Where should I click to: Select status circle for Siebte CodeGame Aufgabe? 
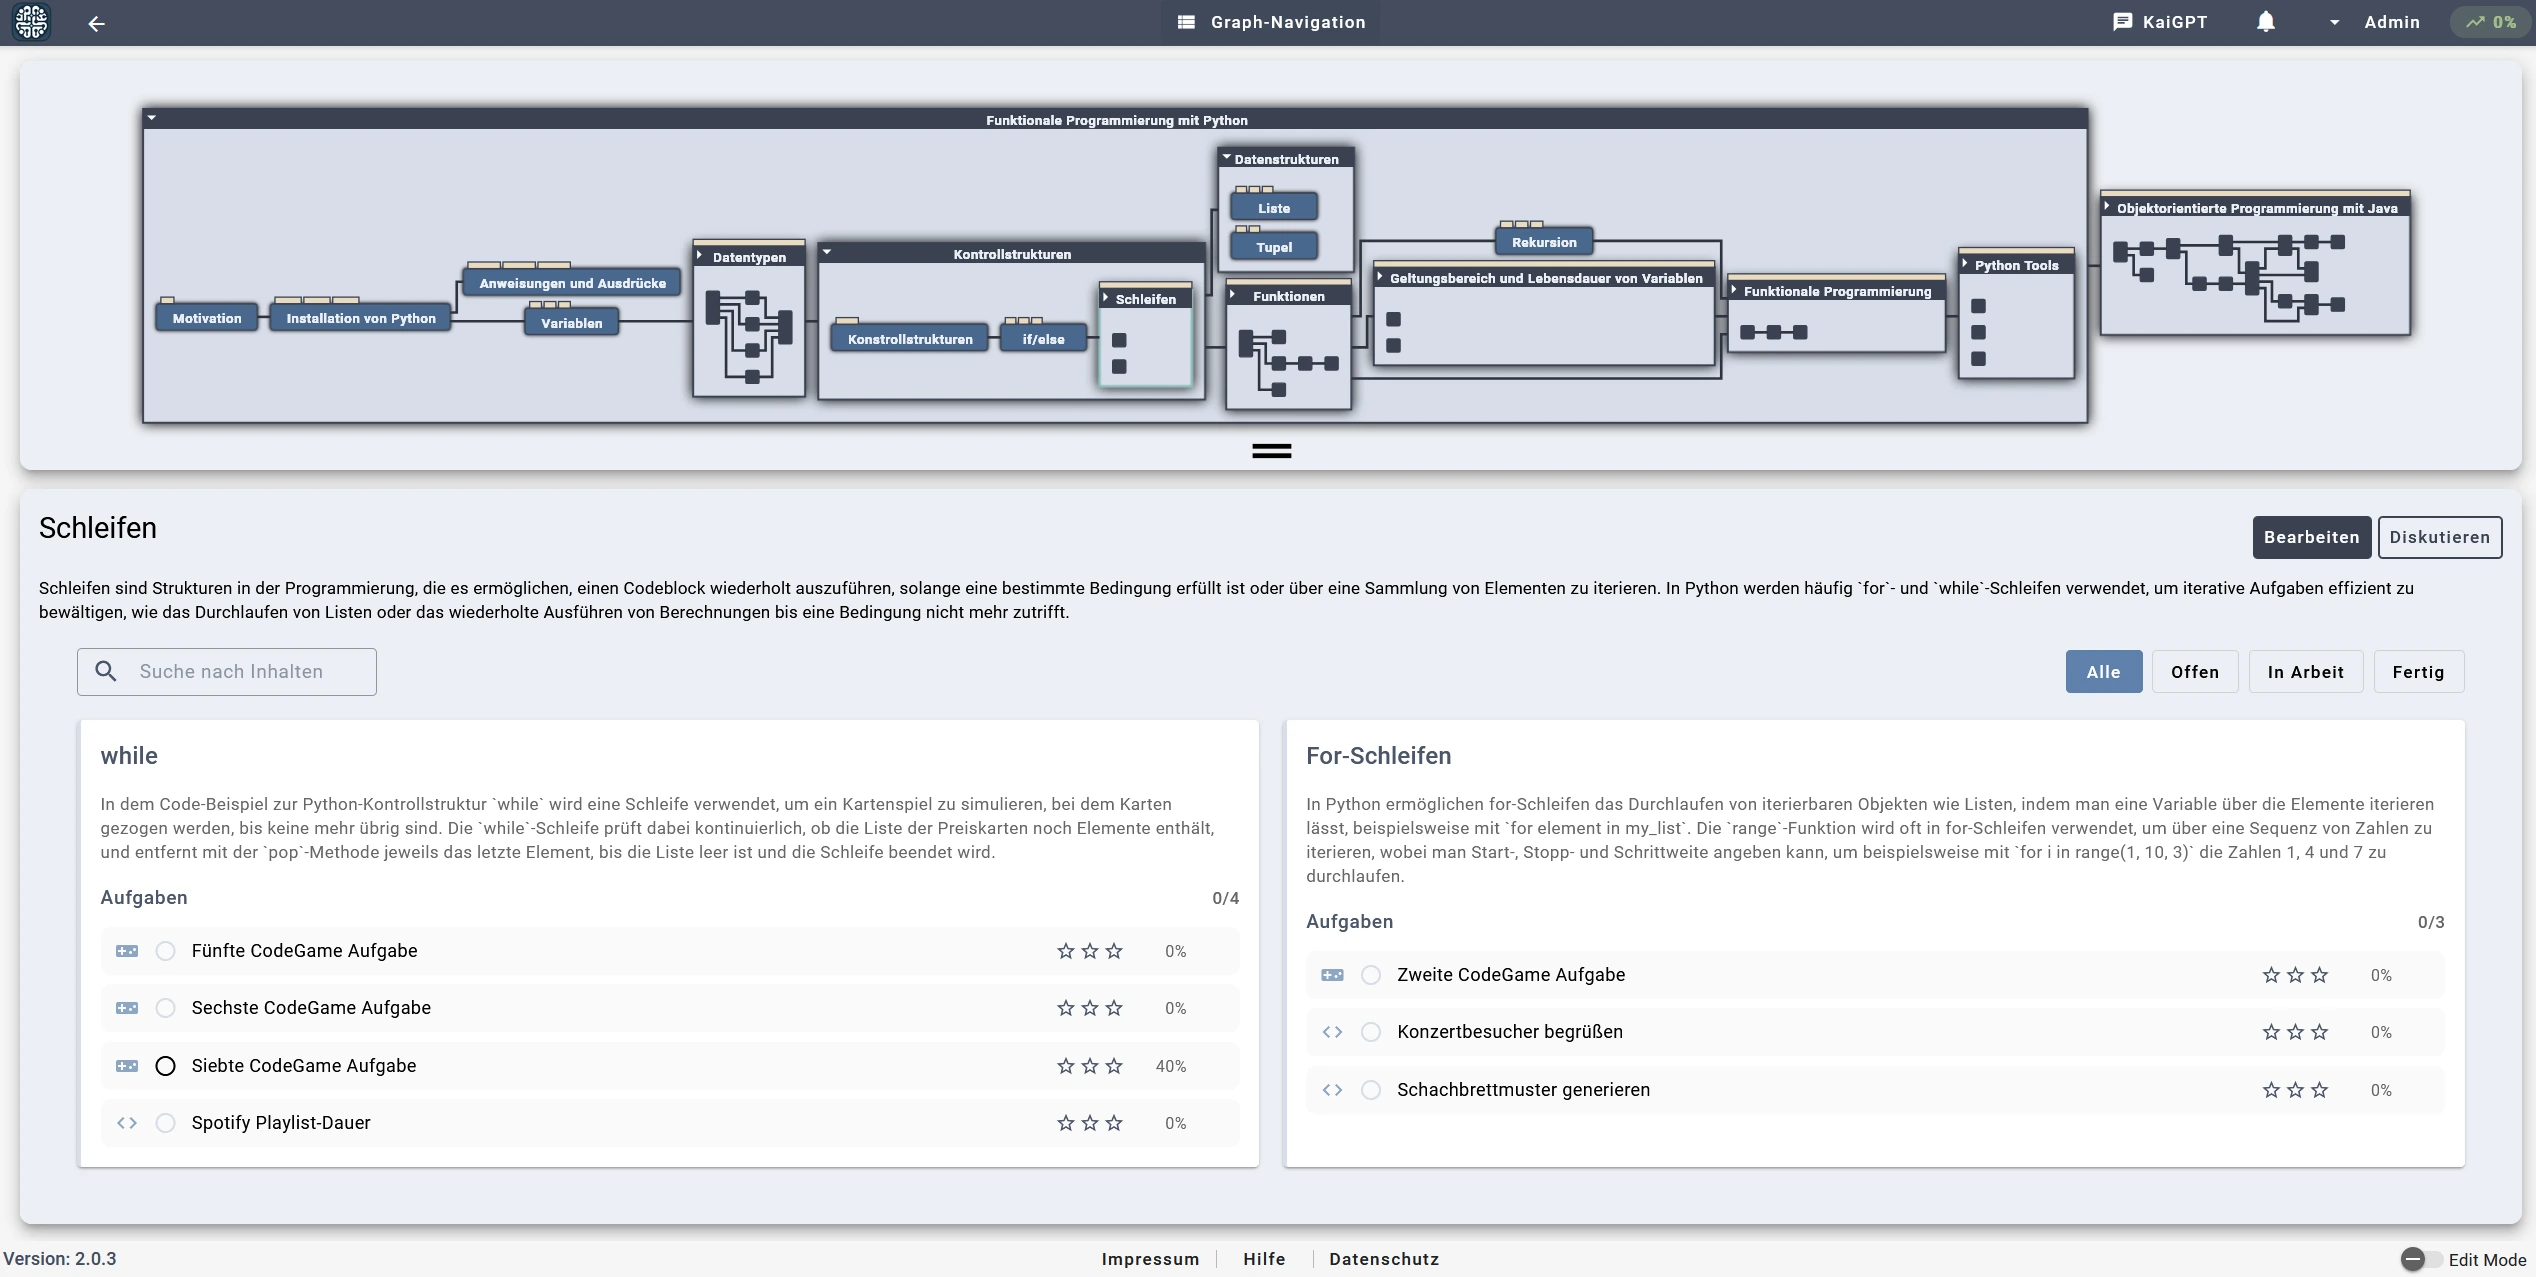(166, 1066)
